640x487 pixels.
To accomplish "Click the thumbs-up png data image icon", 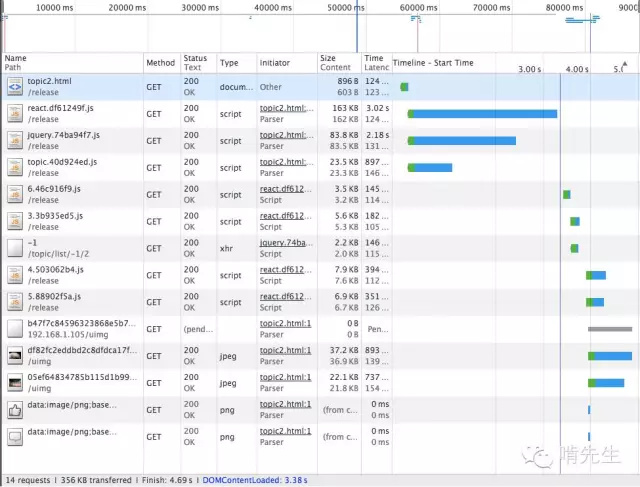I will [15, 410].
